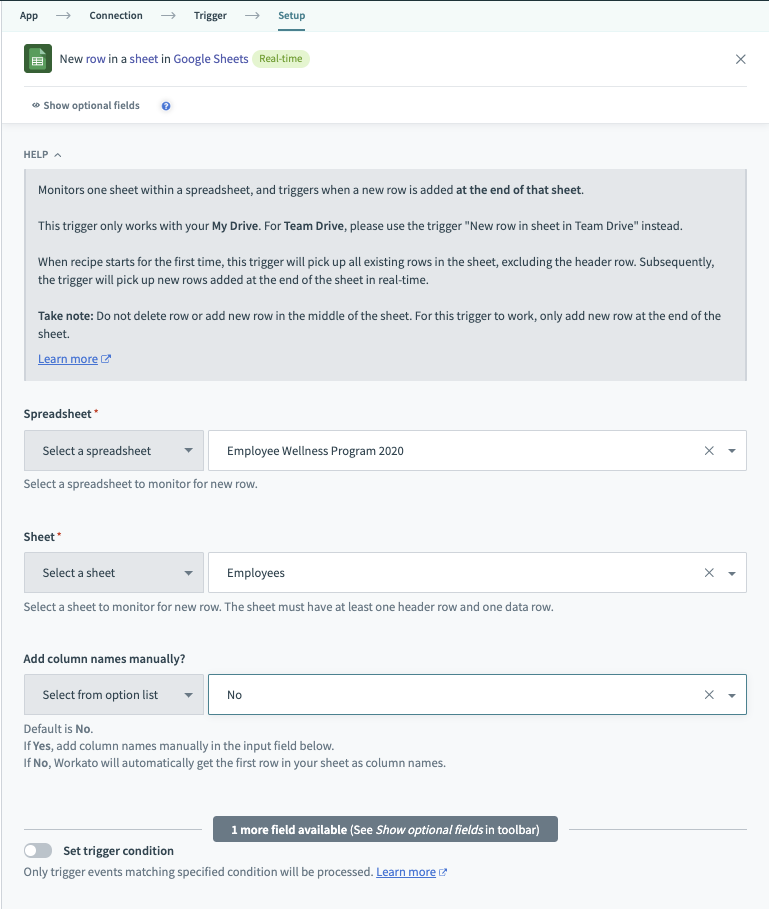Expand spreadsheet name dropdown arrow
Screen dimensions: 769x909
(732, 451)
